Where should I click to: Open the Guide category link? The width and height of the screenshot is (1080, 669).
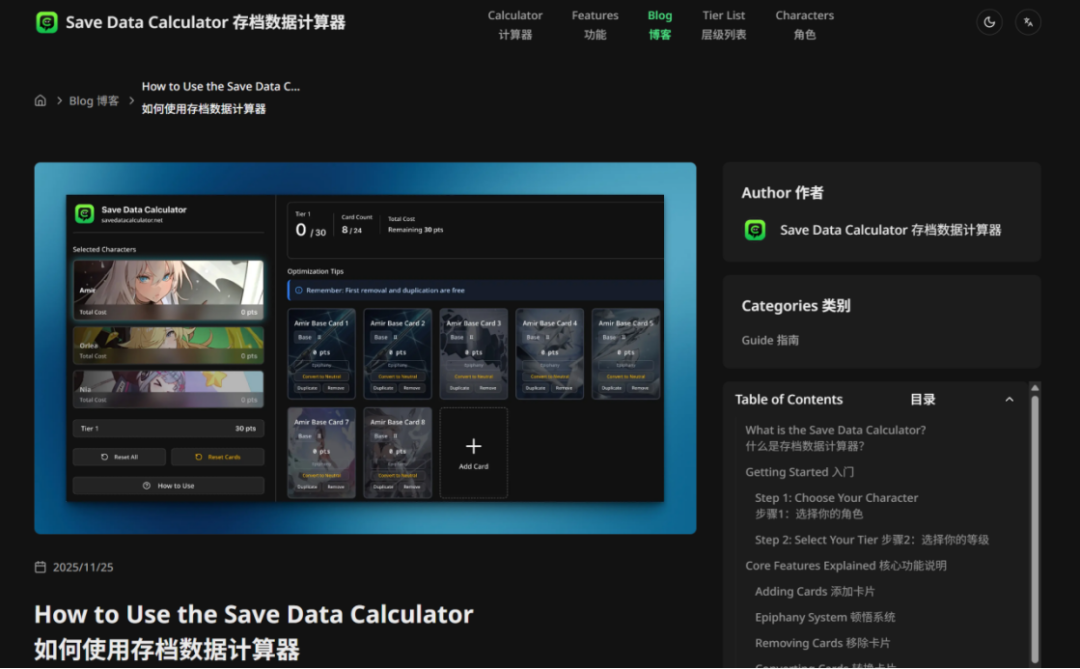770,340
